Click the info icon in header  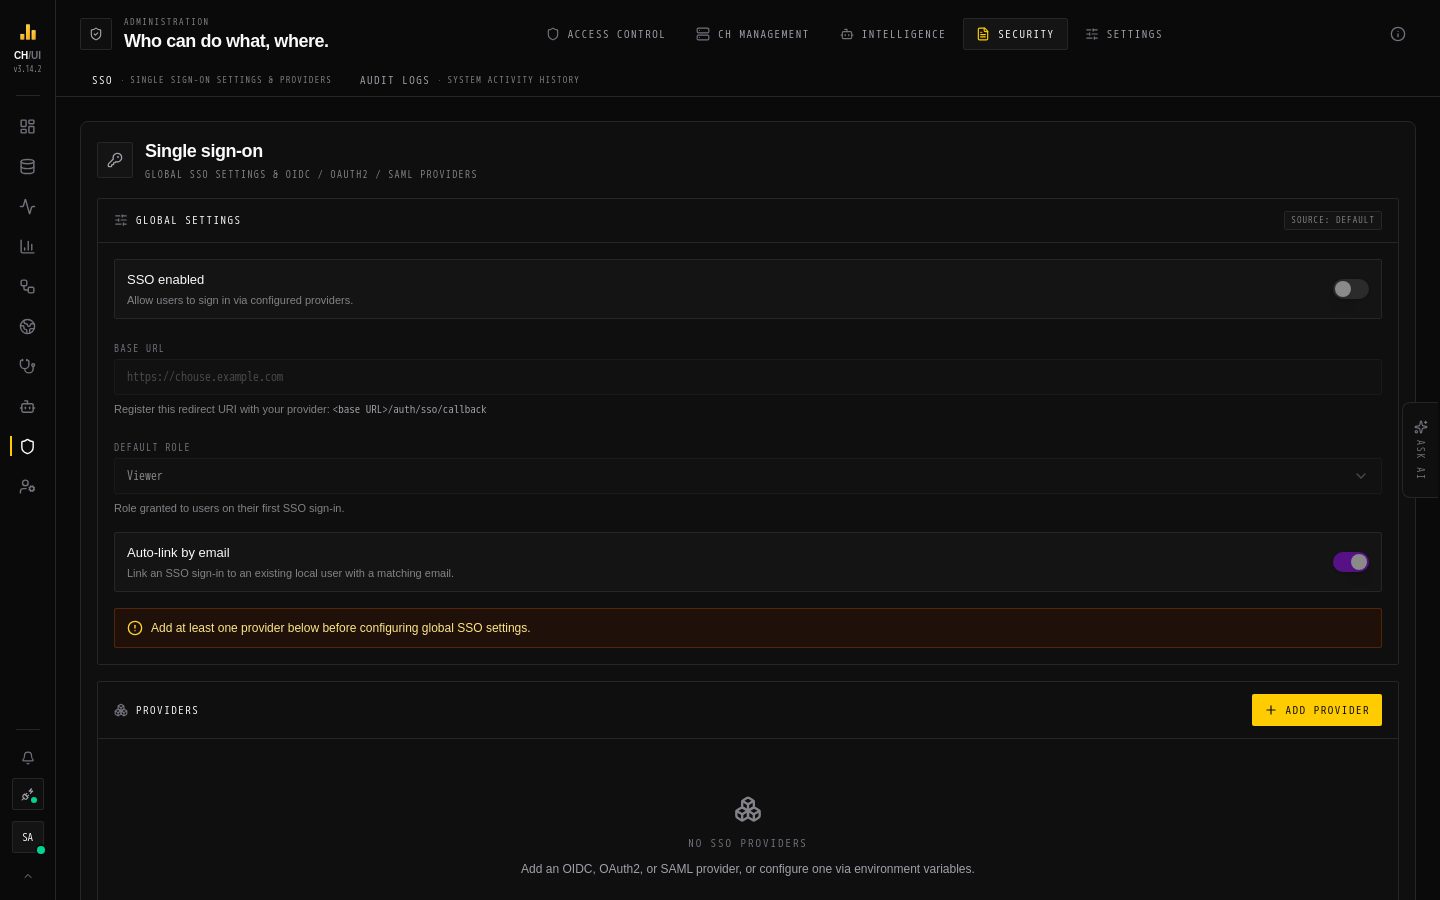[1398, 34]
